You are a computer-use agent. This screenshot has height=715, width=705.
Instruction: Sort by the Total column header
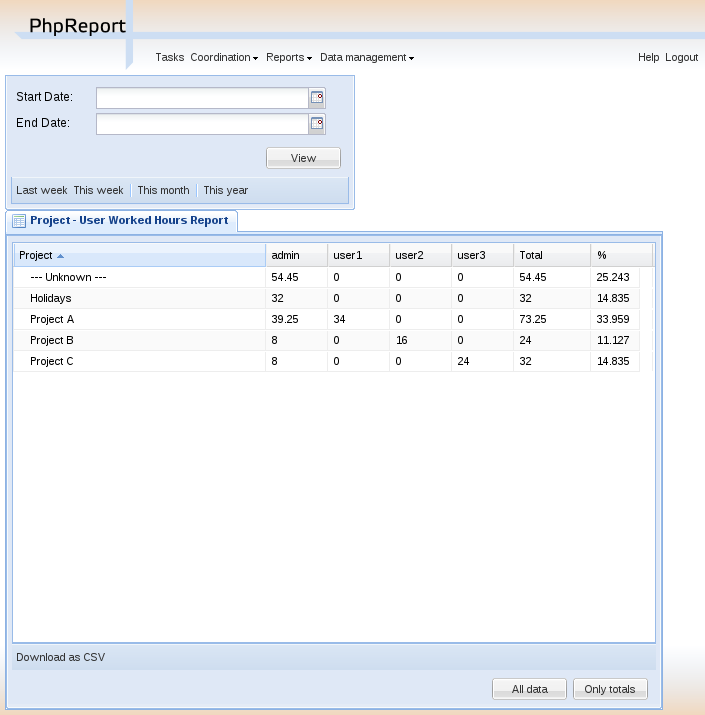pyautogui.click(x=552, y=255)
